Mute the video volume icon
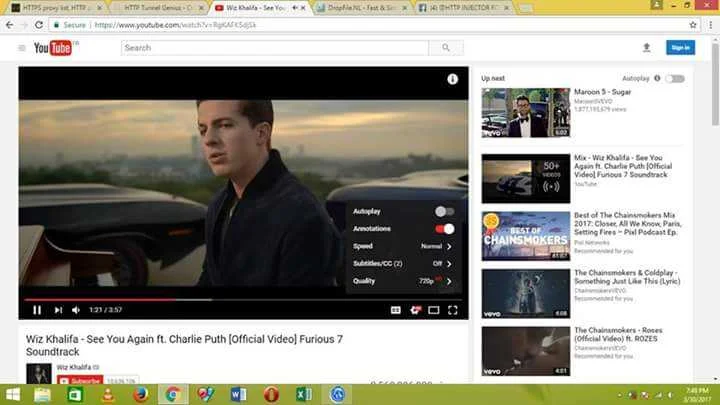 pos(76,310)
